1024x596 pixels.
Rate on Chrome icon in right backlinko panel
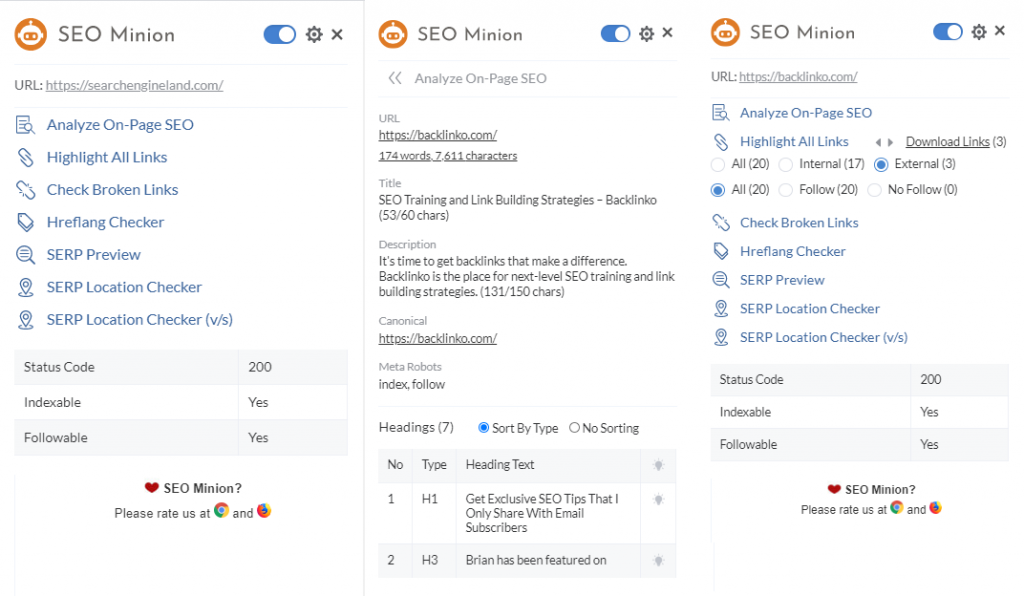click(897, 507)
